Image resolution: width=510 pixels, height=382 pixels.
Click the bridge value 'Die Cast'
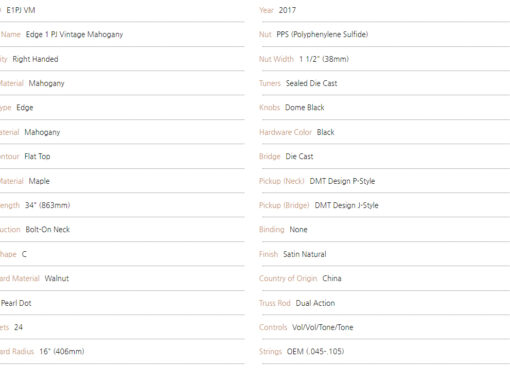[x=299, y=156]
